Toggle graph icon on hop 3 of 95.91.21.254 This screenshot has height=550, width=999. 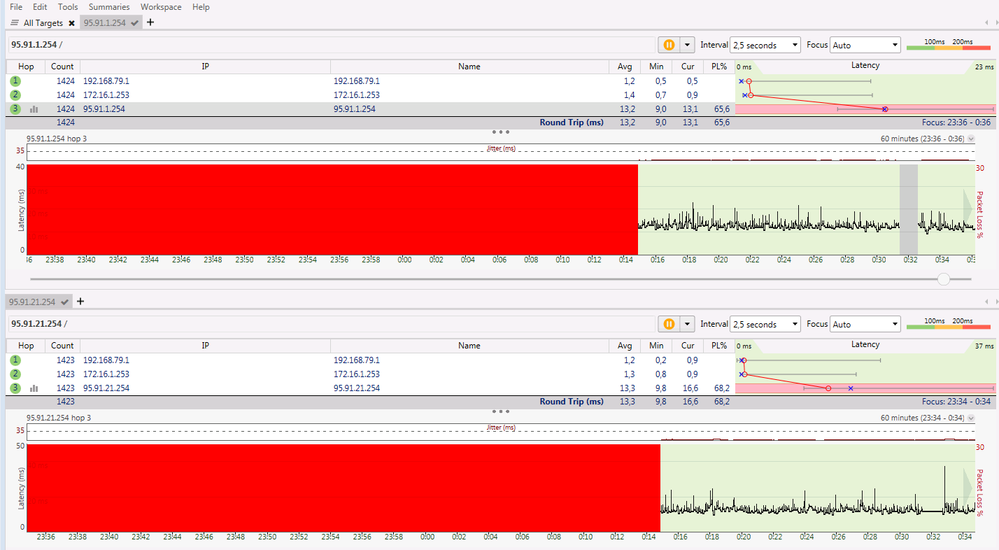[x=34, y=388]
